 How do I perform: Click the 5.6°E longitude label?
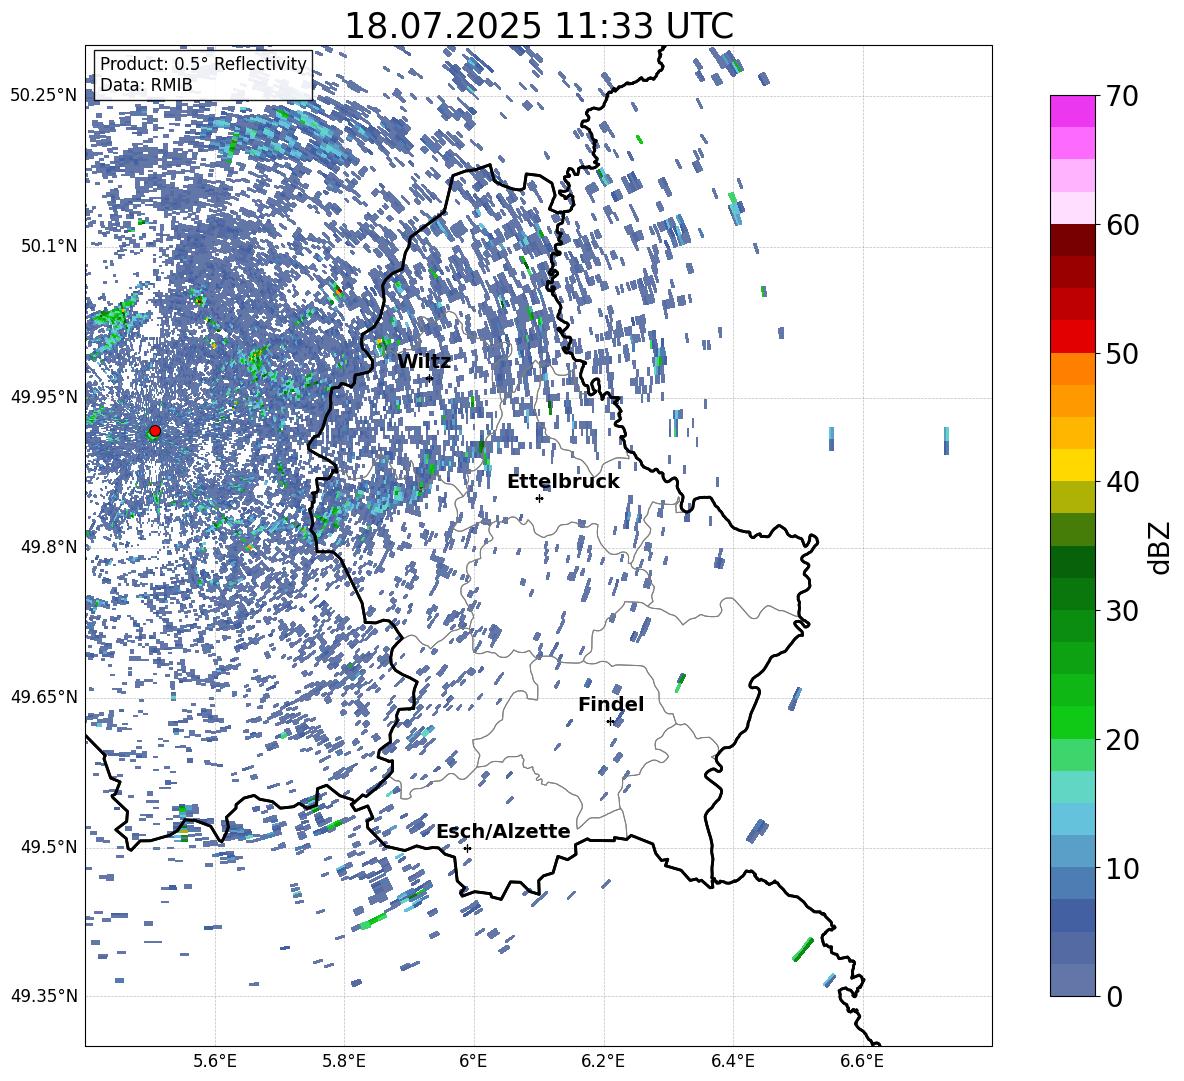click(215, 1061)
